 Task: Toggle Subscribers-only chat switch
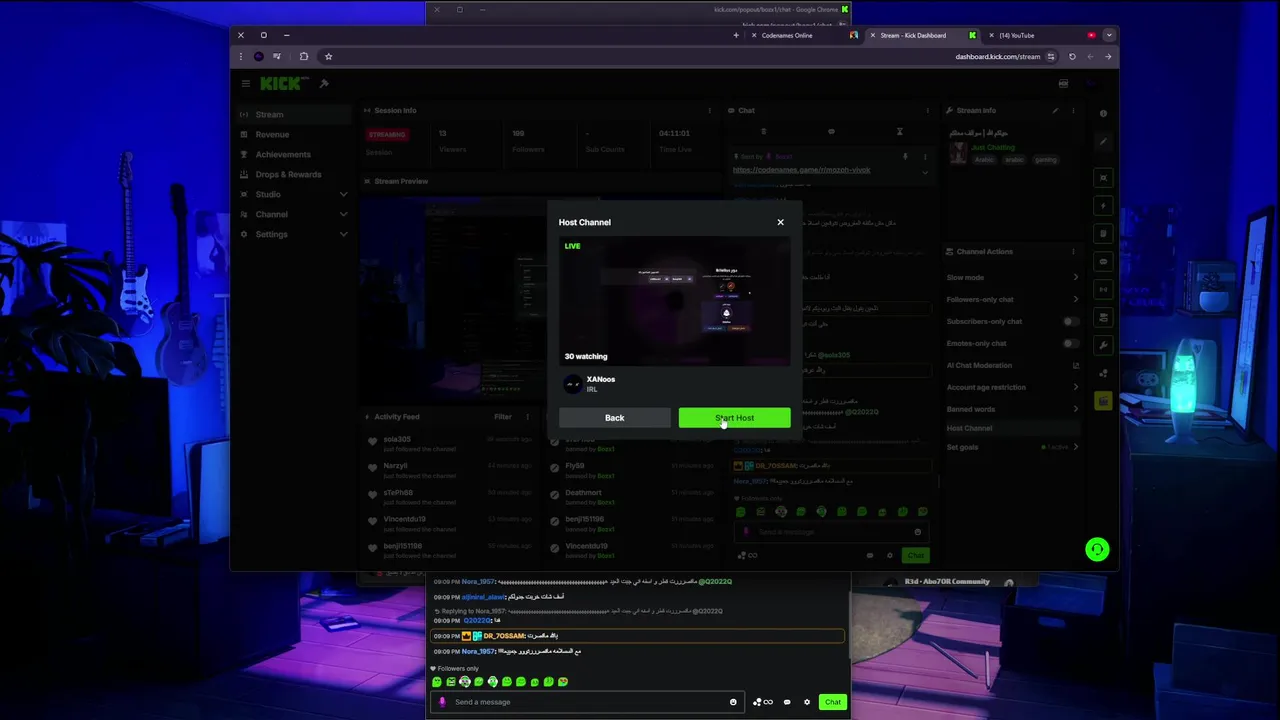click(1070, 321)
